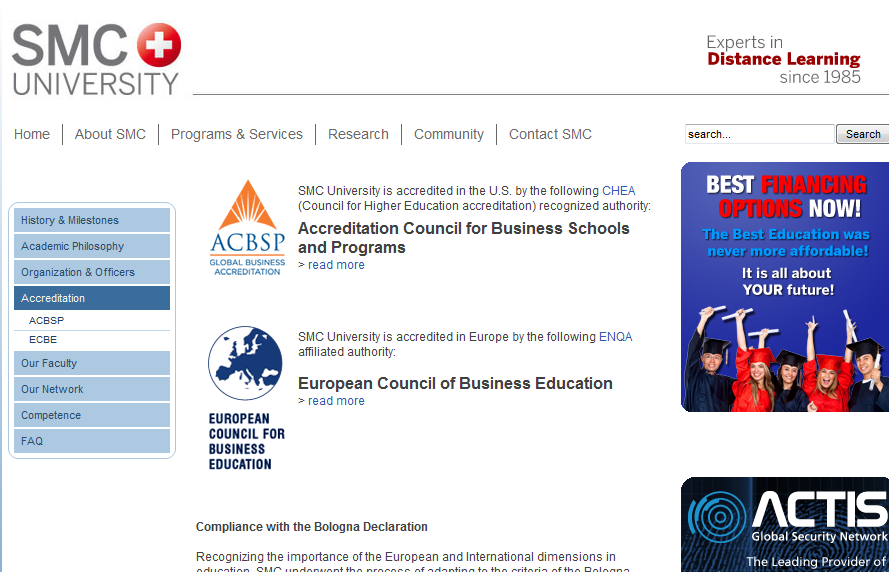Open the ACTIS Global Security Network banner
889x572 pixels.
(x=785, y=524)
